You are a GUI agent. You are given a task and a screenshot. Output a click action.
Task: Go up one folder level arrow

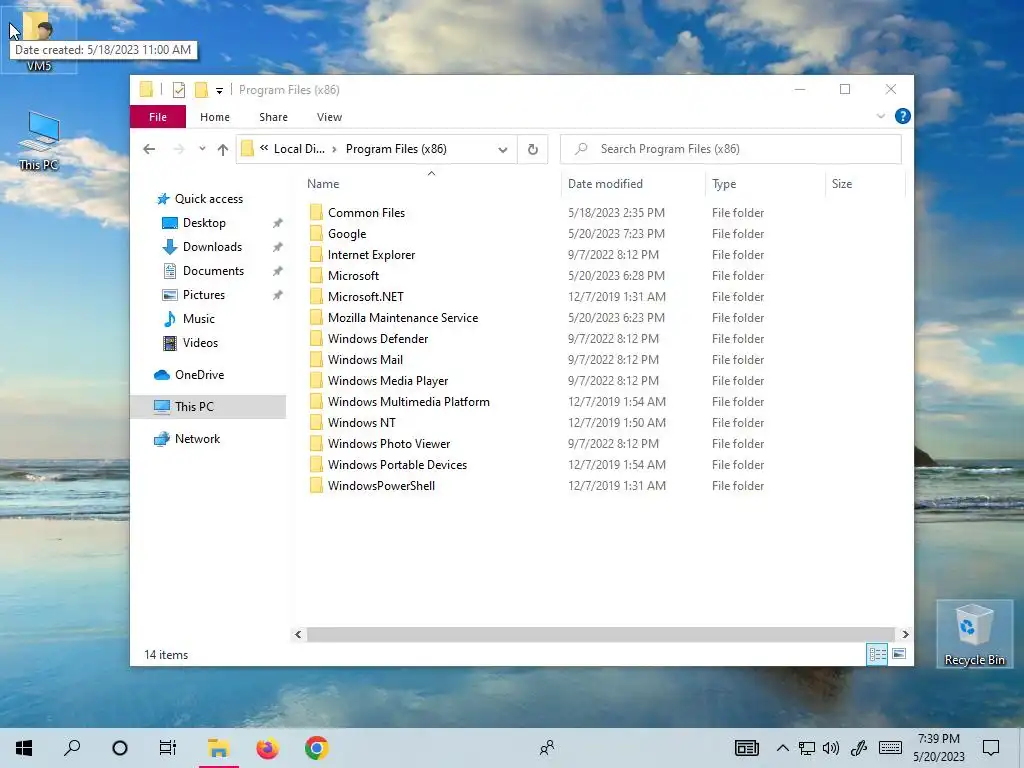coord(223,150)
